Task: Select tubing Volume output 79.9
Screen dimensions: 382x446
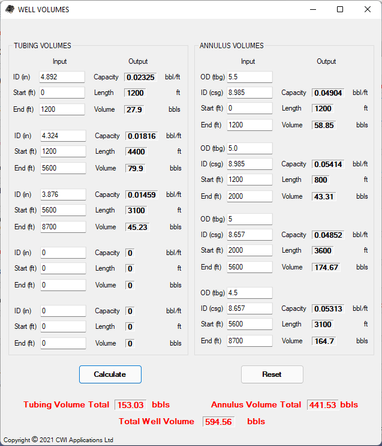Action: (135, 168)
